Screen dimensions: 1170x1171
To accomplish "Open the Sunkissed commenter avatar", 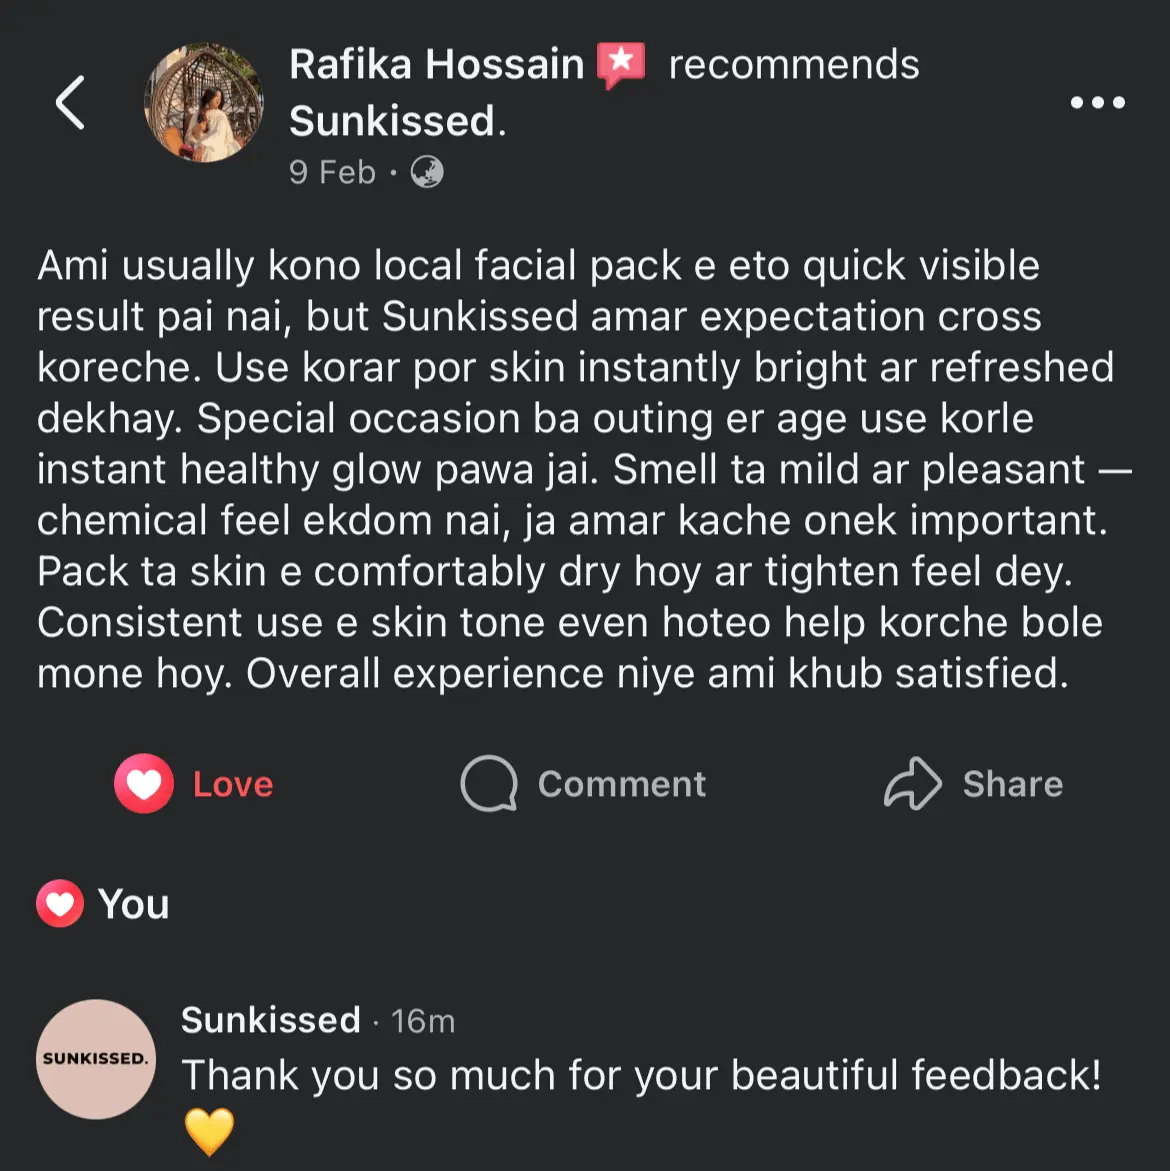I will (96, 1058).
